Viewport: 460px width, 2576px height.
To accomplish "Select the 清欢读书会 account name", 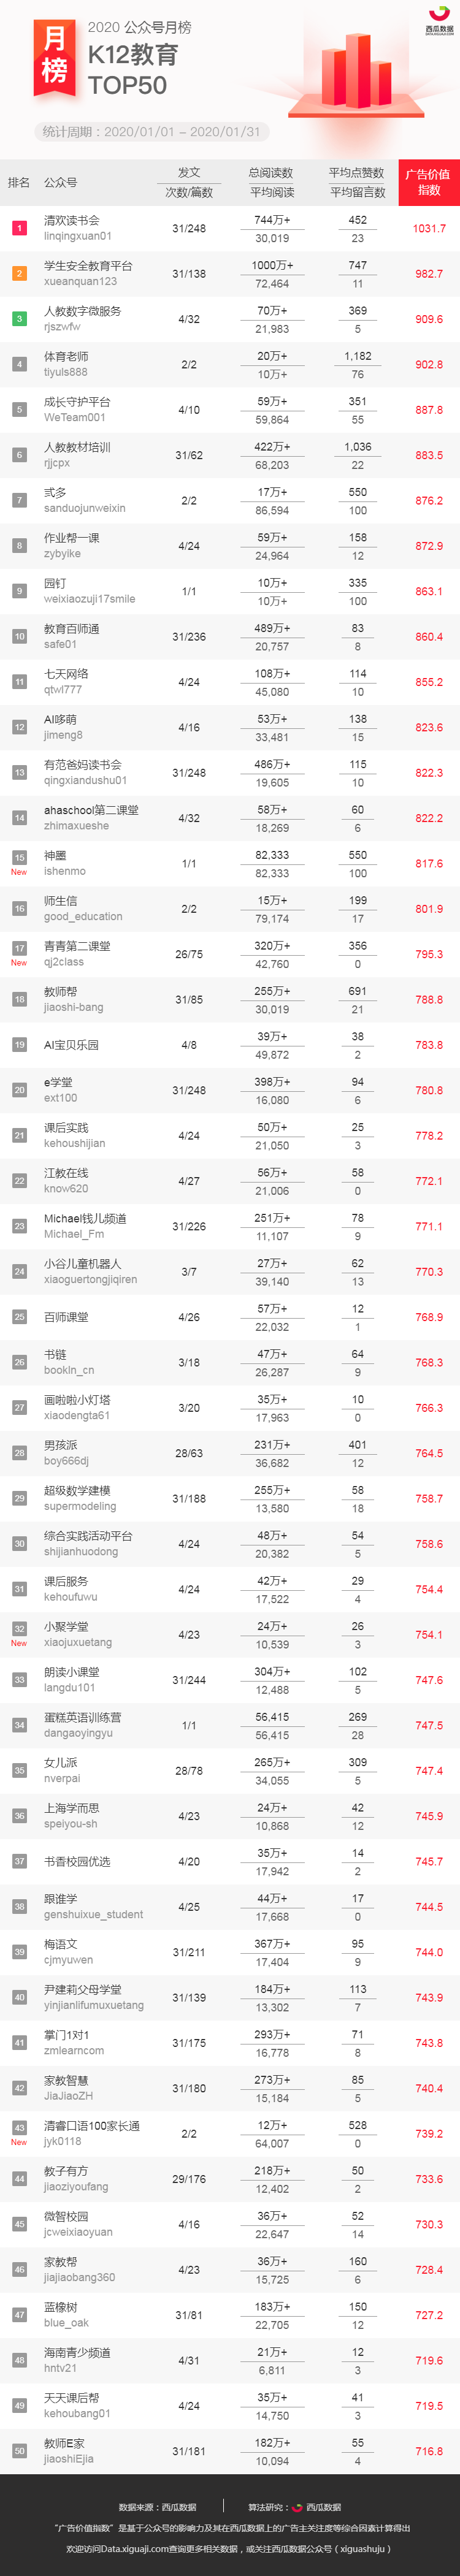I will (72, 220).
